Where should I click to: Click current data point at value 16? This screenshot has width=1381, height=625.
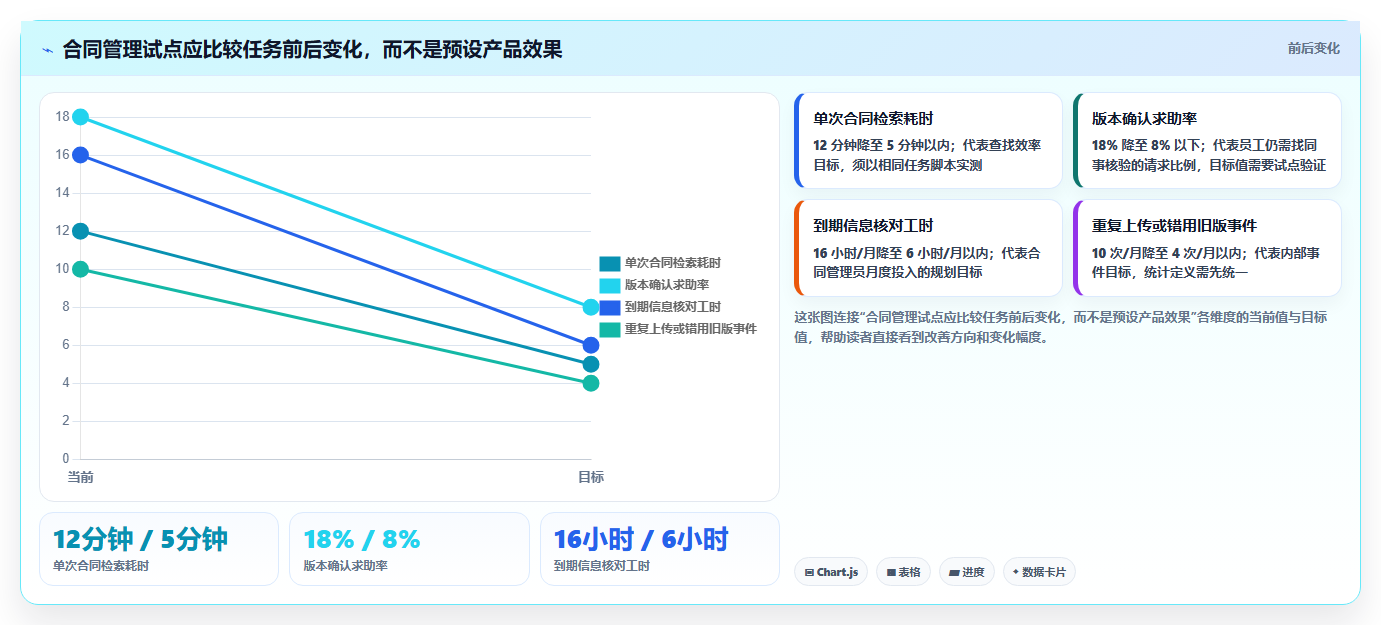81,155
